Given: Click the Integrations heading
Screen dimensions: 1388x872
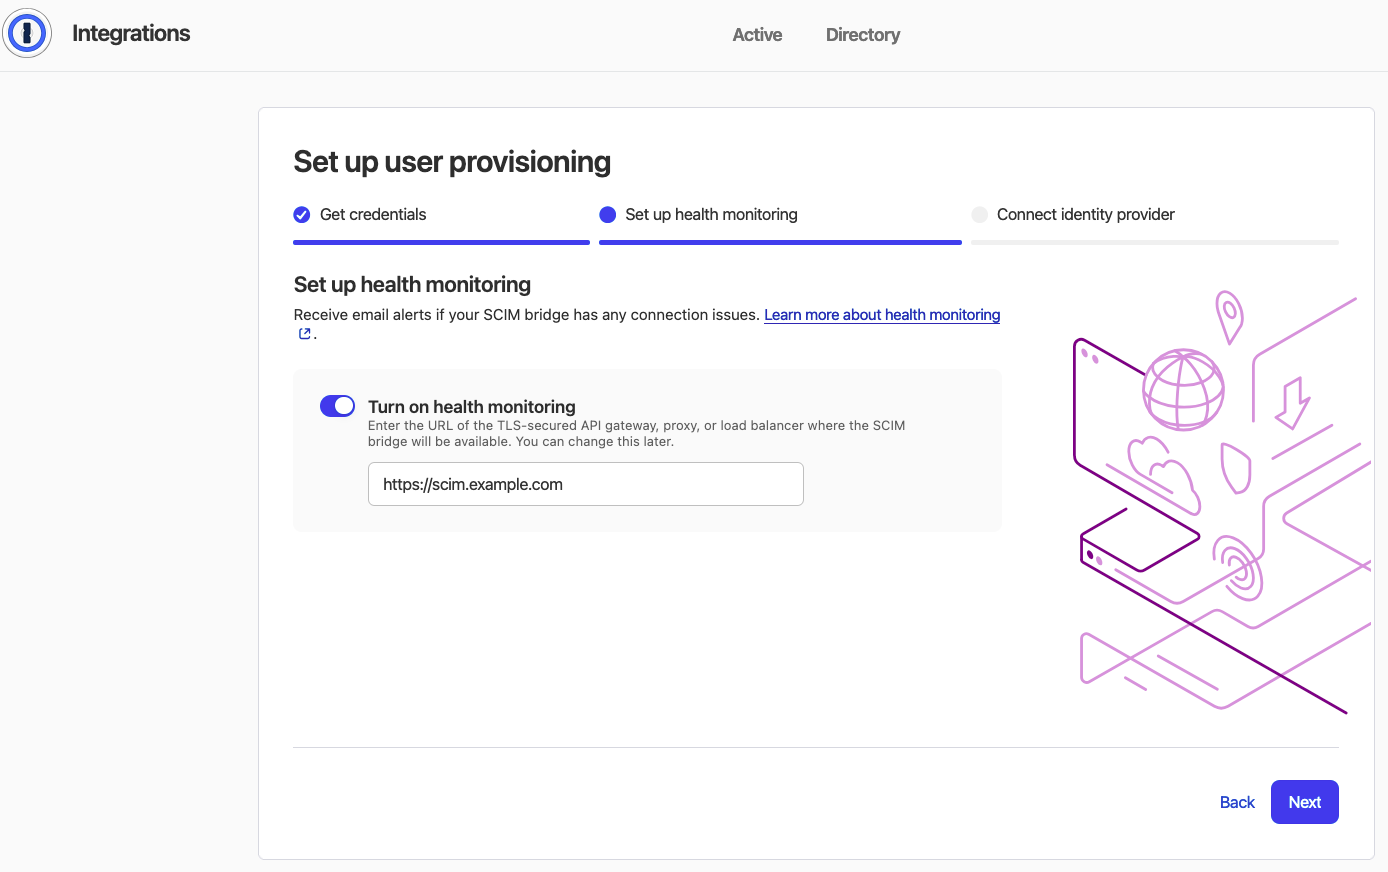Looking at the screenshot, I should pos(131,33).
